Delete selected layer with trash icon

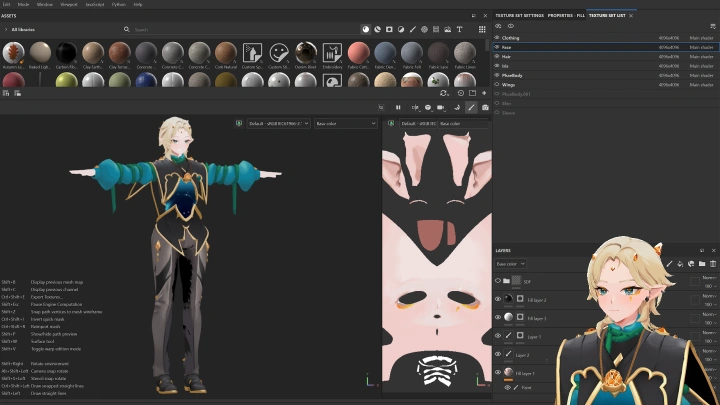click(713, 264)
